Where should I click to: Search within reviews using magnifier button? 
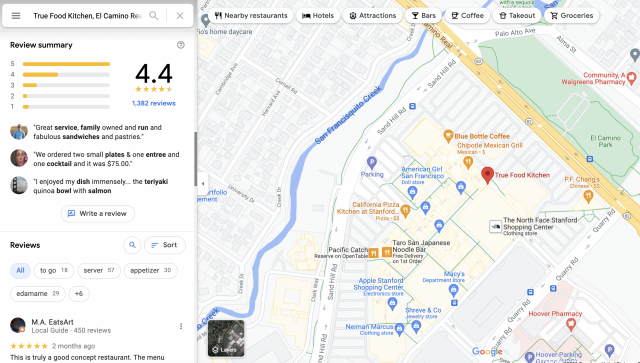click(x=132, y=245)
